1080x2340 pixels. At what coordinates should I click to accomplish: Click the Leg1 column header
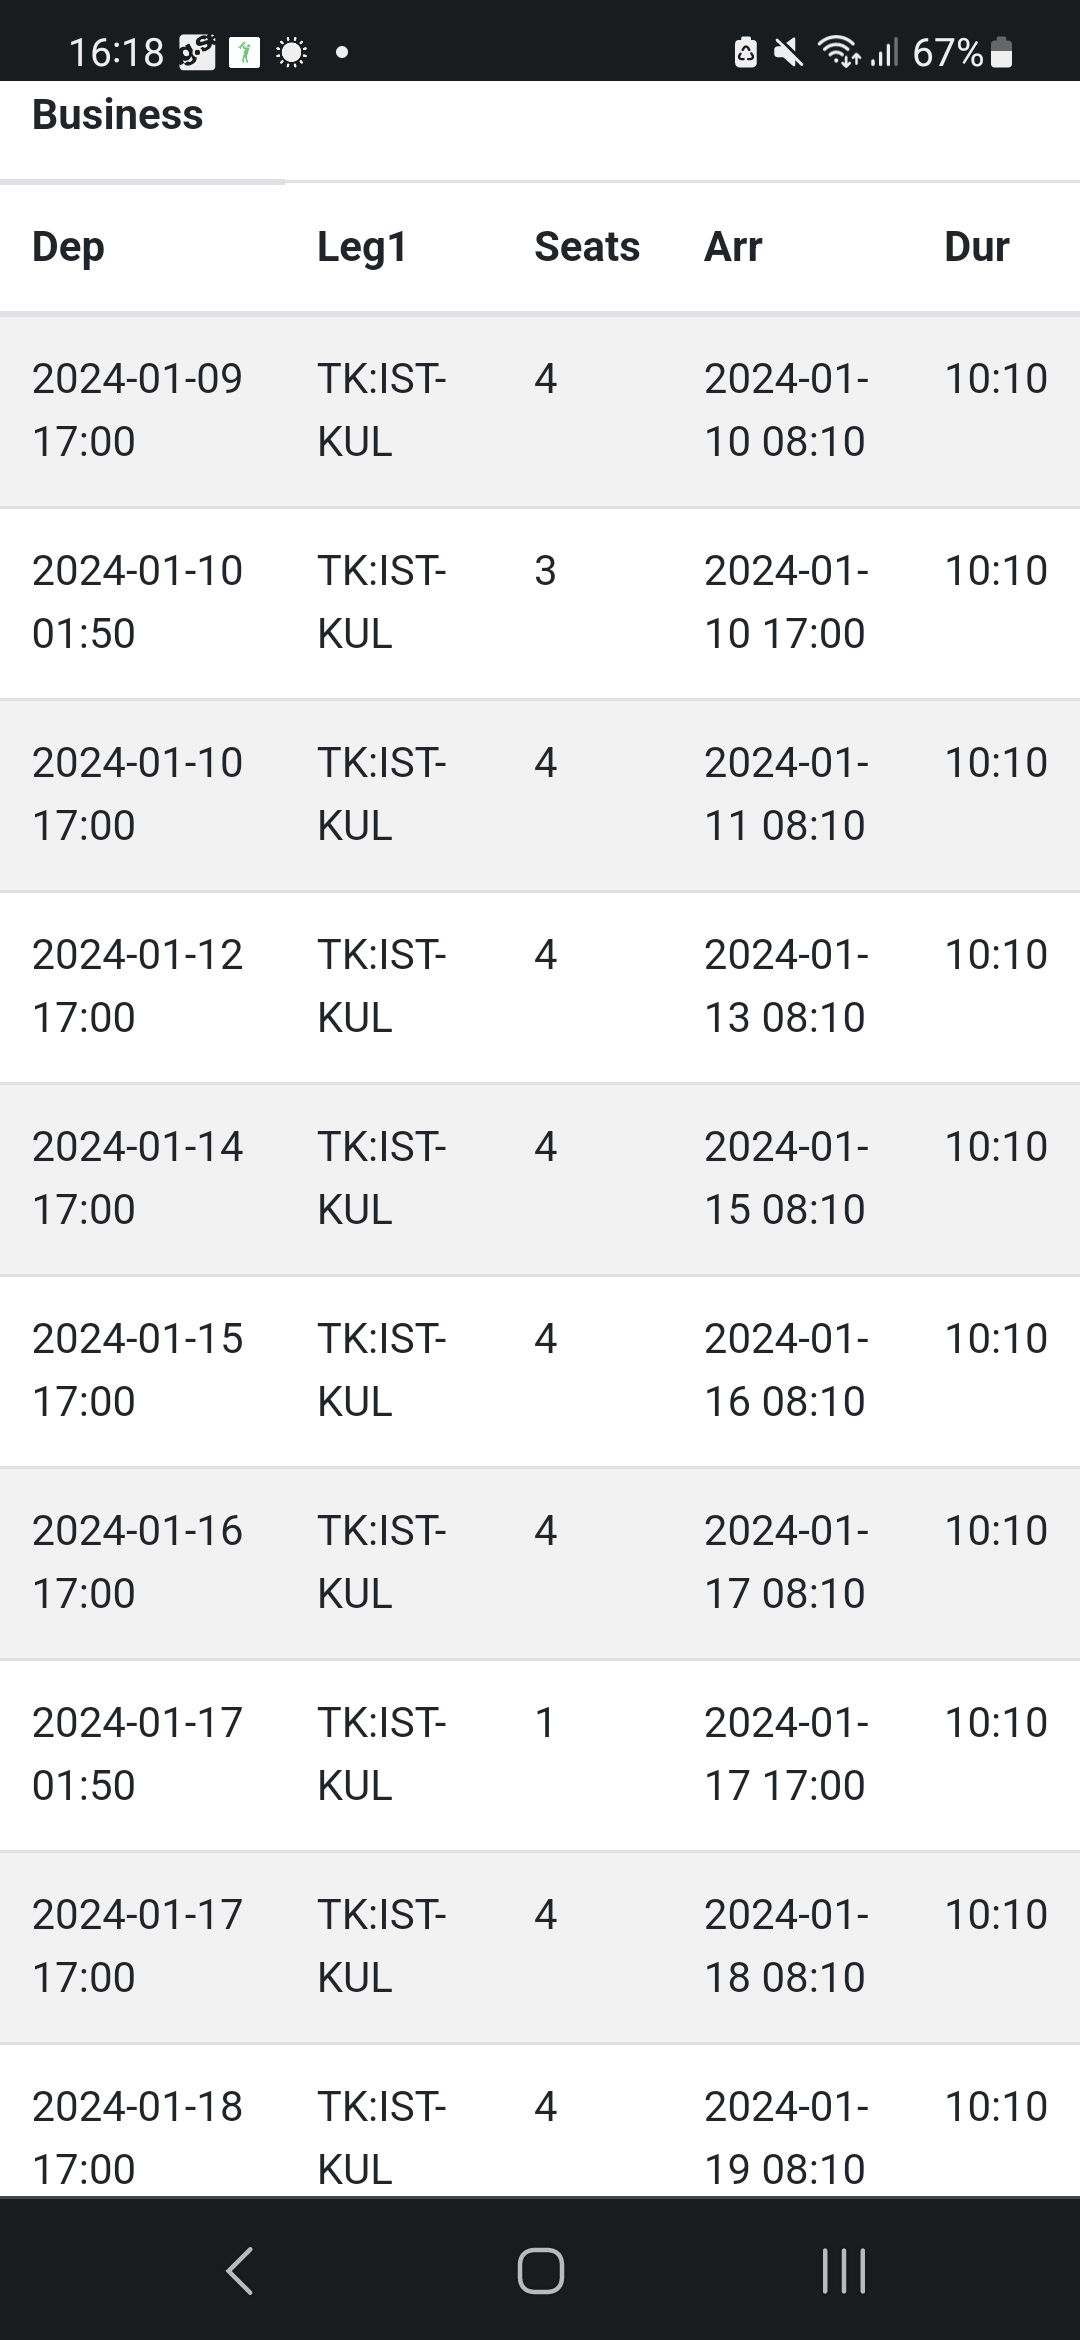point(362,247)
